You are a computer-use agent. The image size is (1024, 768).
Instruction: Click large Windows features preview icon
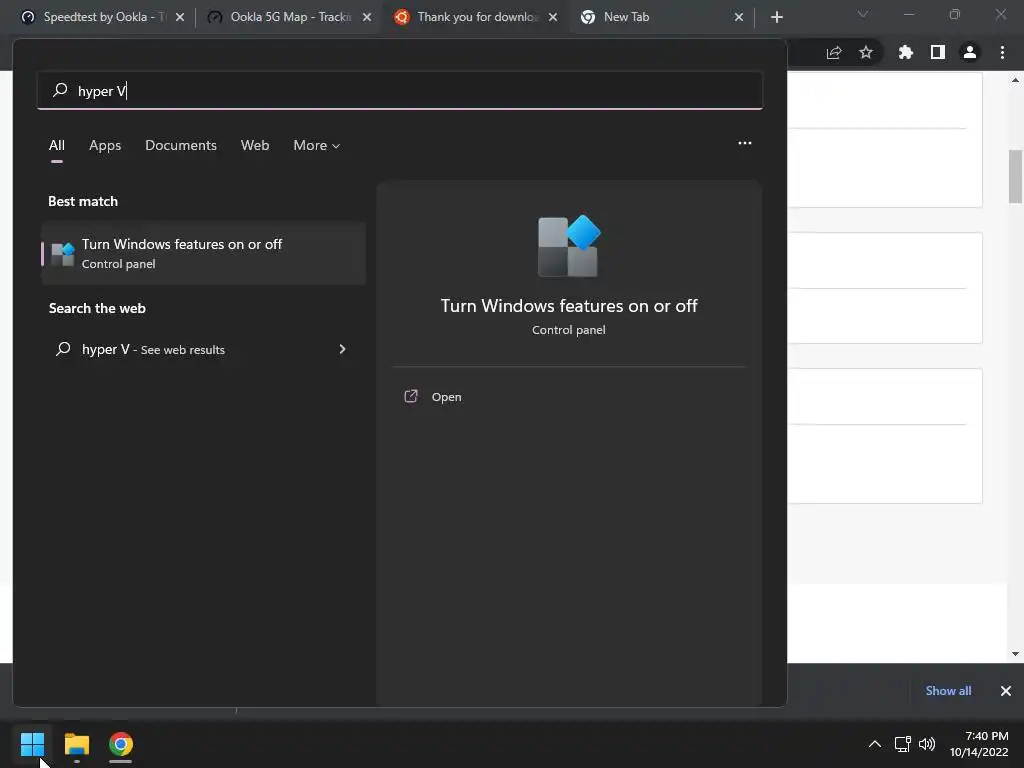click(569, 246)
